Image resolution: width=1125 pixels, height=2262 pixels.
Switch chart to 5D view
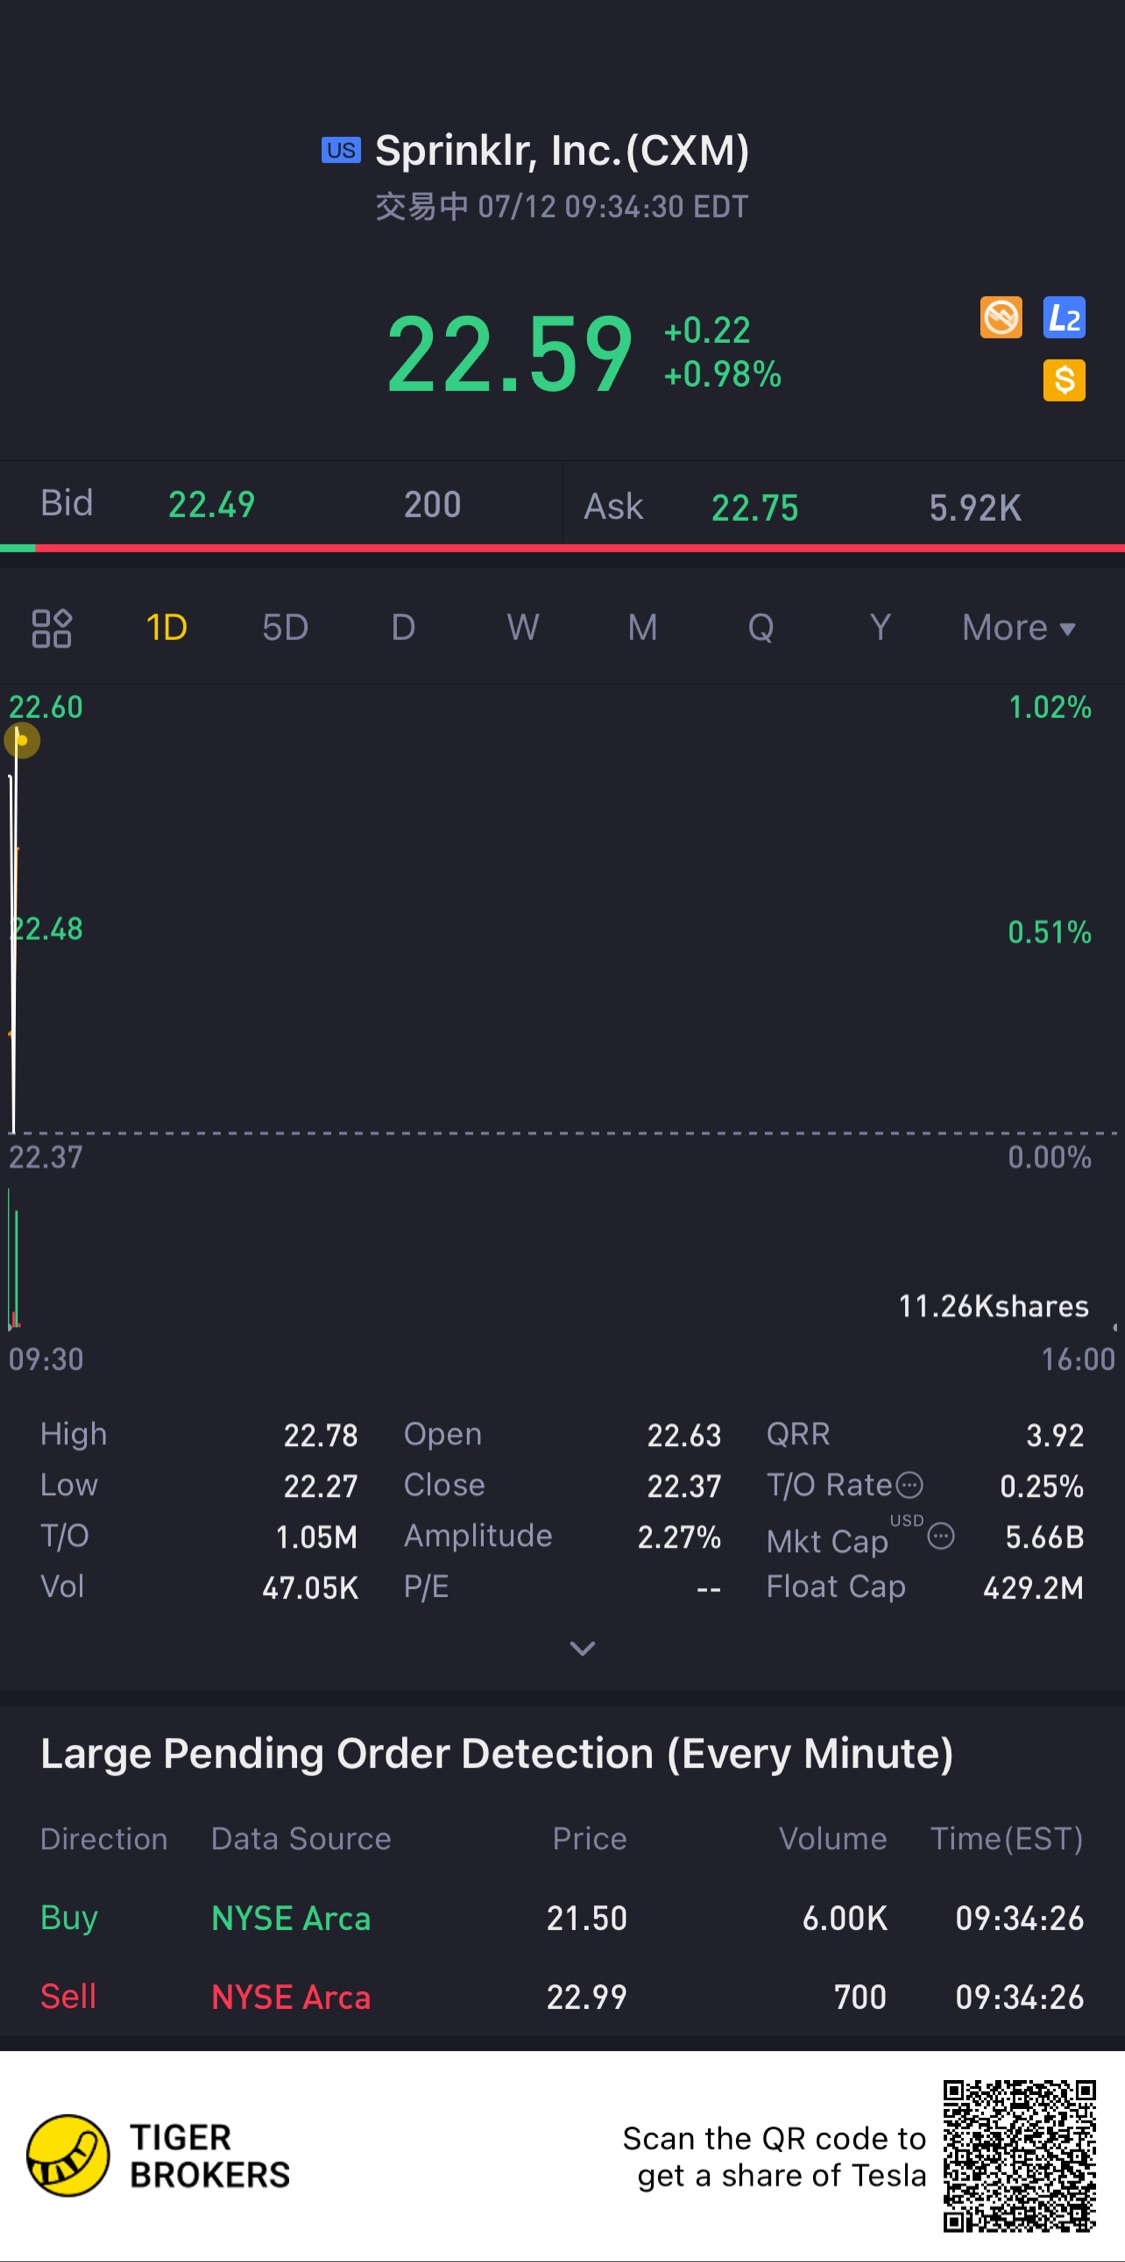(285, 628)
